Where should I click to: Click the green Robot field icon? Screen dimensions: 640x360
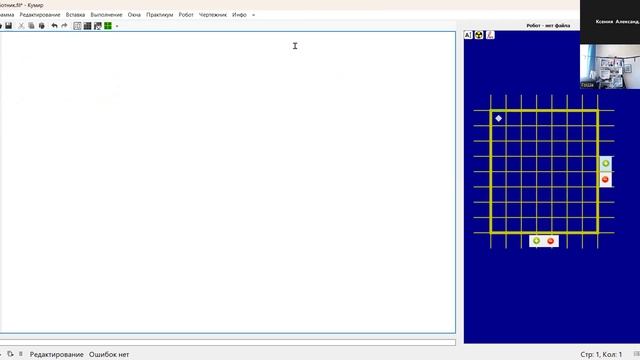108,26
